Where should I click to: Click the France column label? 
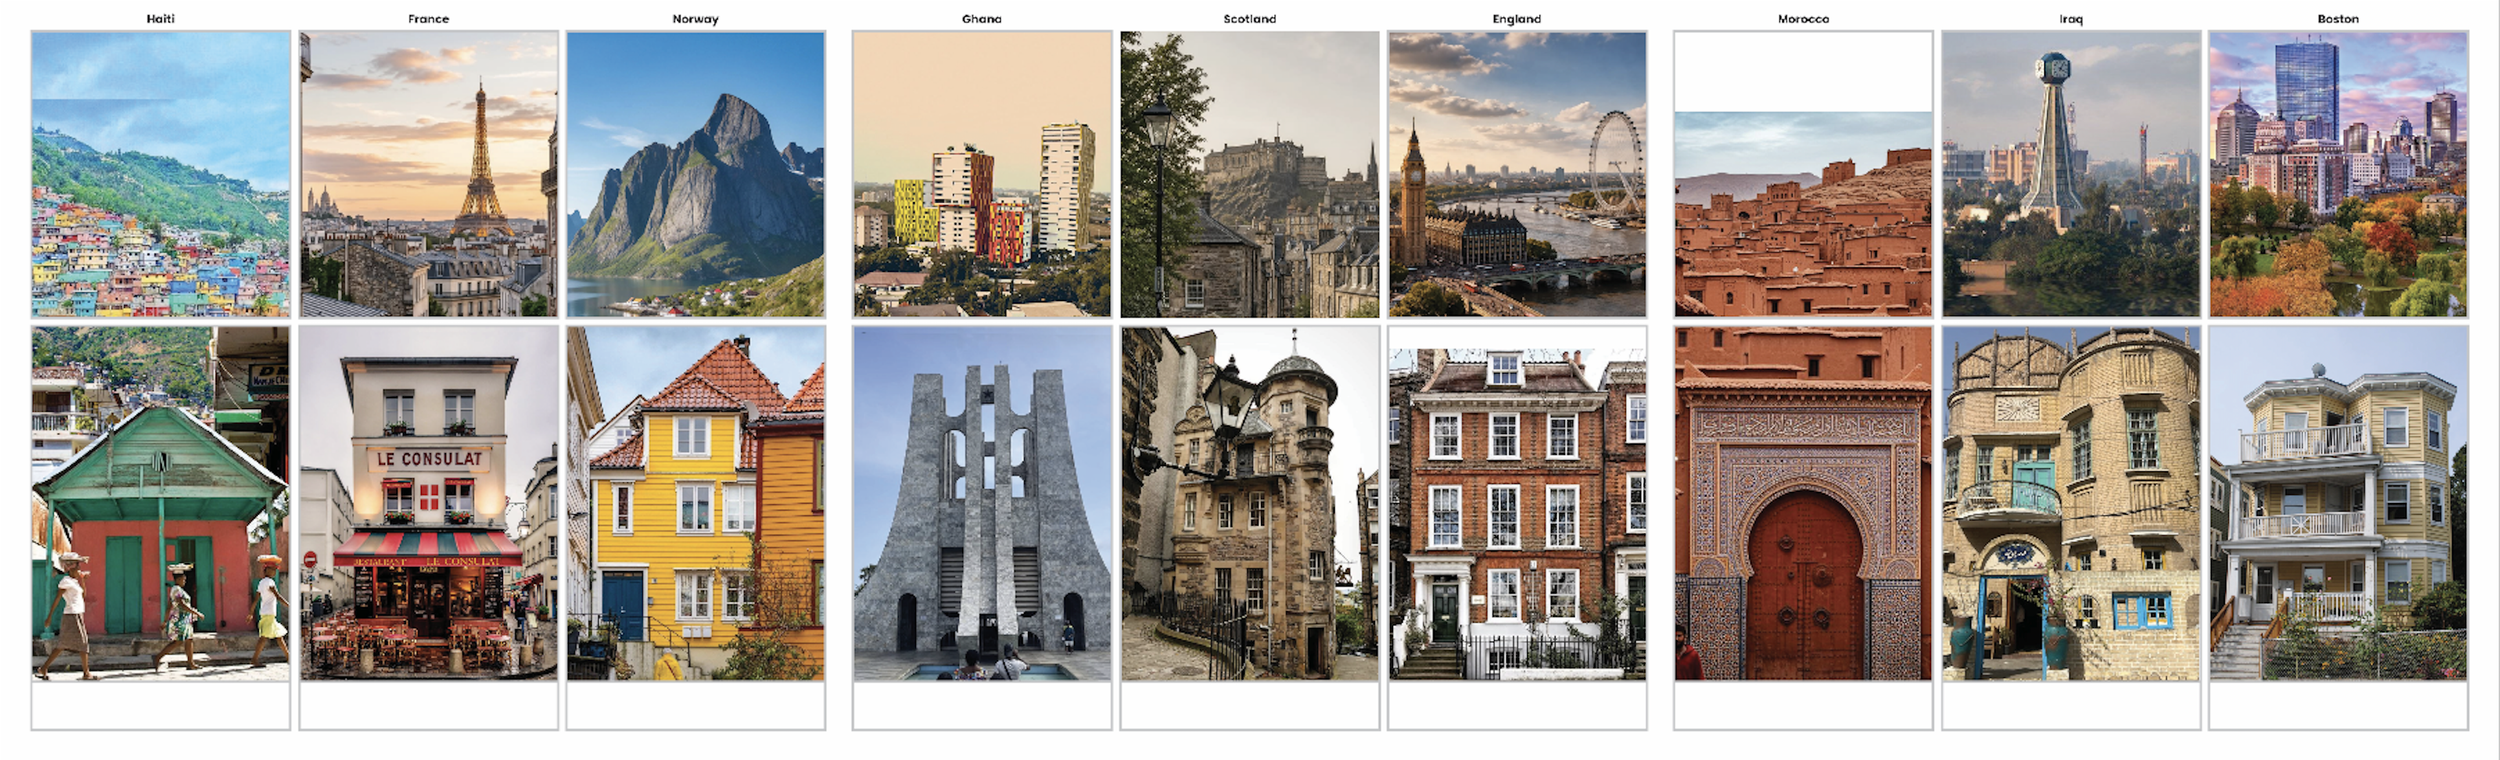[x=429, y=19]
